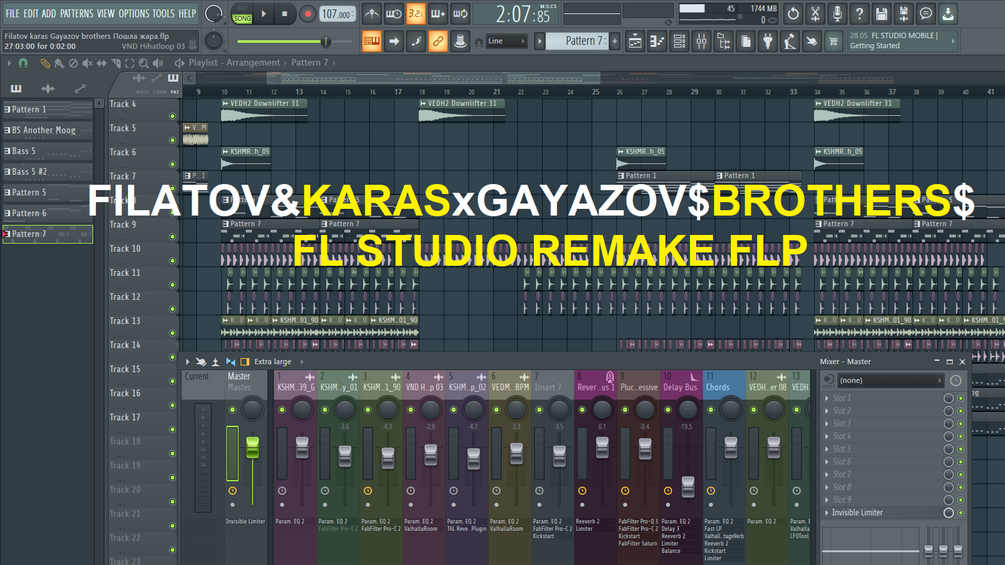Adjust the song position slider
Image resolution: width=1005 pixels, height=565 pixels.
click(326, 42)
